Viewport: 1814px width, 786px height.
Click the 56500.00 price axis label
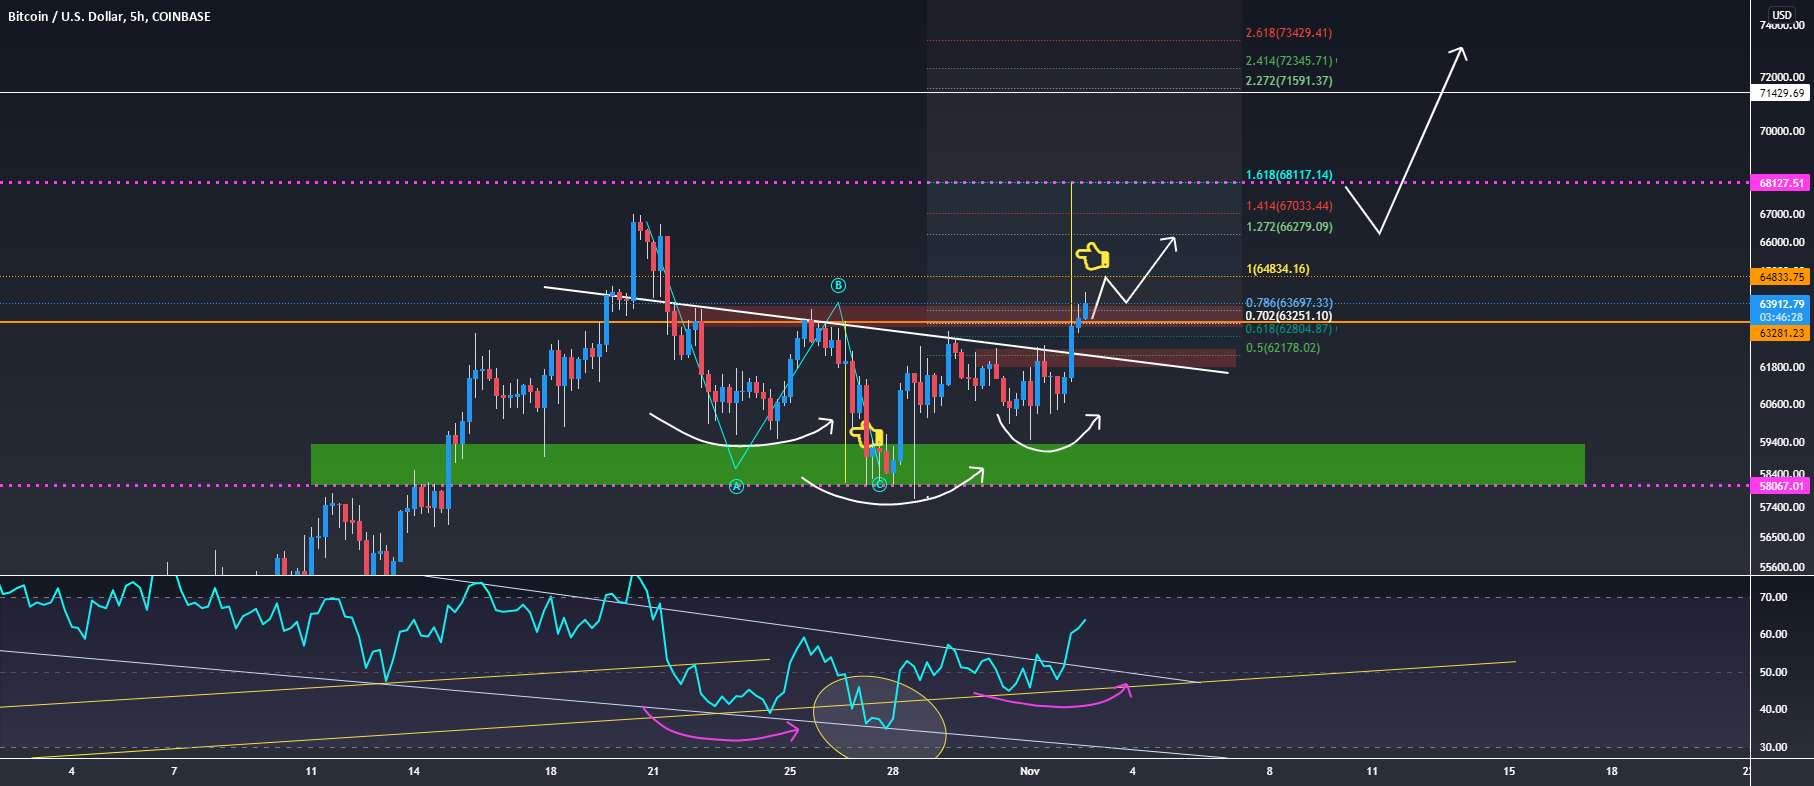tap(1782, 537)
